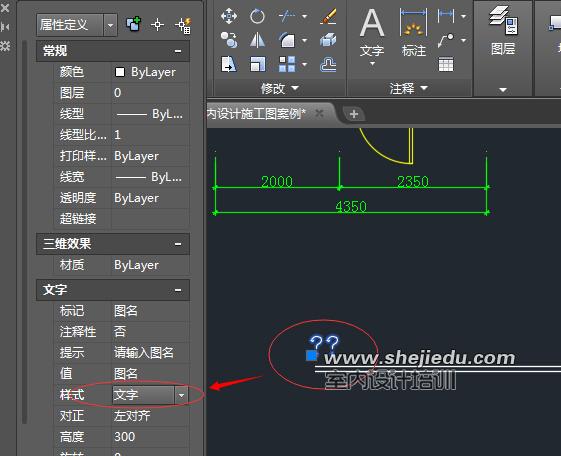Click the ByLayer color swatch
The height and width of the screenshot is (456, 561).
[120, 72]
